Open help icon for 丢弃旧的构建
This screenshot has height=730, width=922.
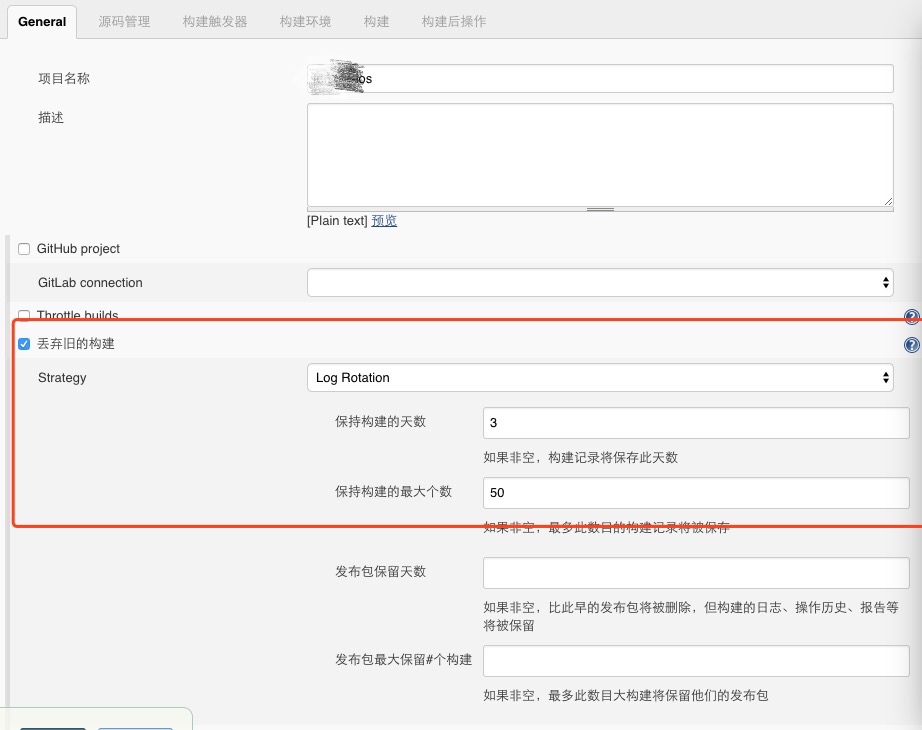(911, 345)
